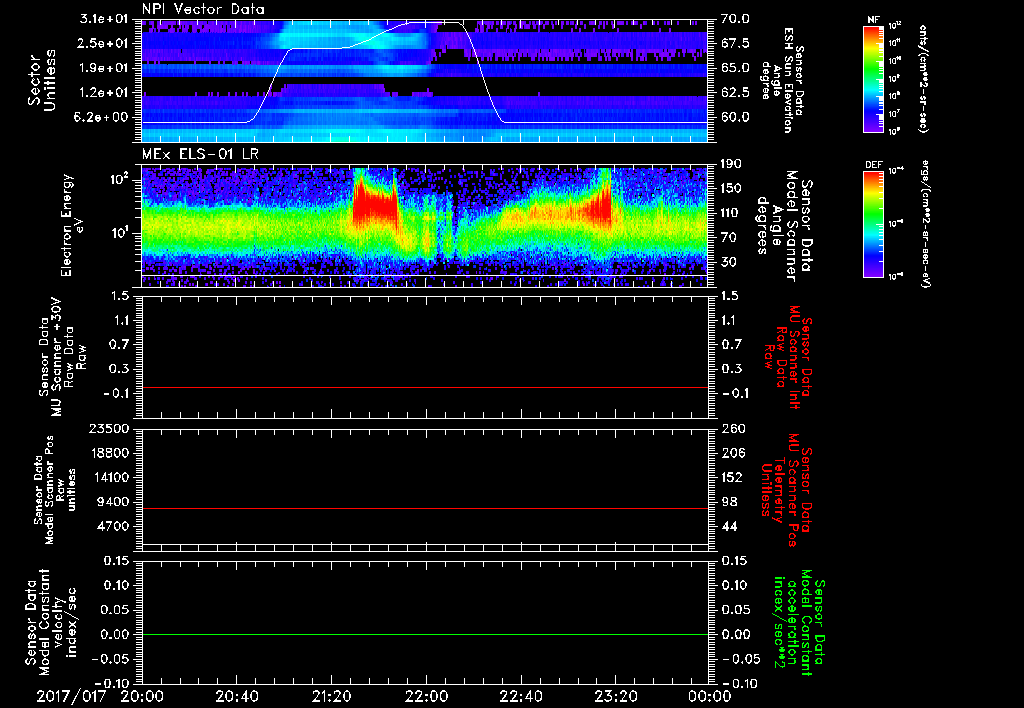Screen dimensions: 1024x708
Task: Click the DEF color scale bar
Action: 874,222
